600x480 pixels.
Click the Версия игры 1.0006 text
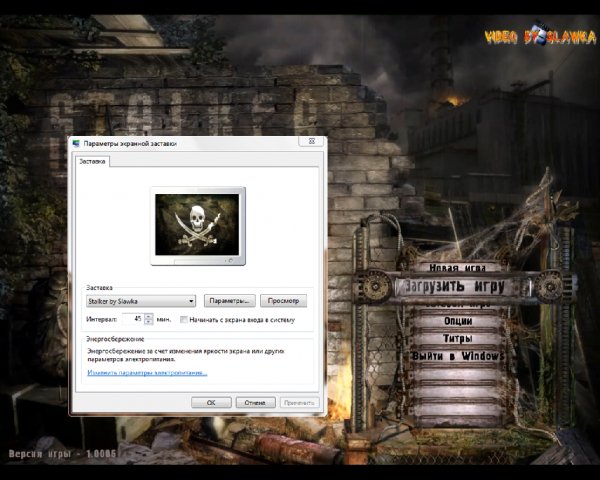62,454
